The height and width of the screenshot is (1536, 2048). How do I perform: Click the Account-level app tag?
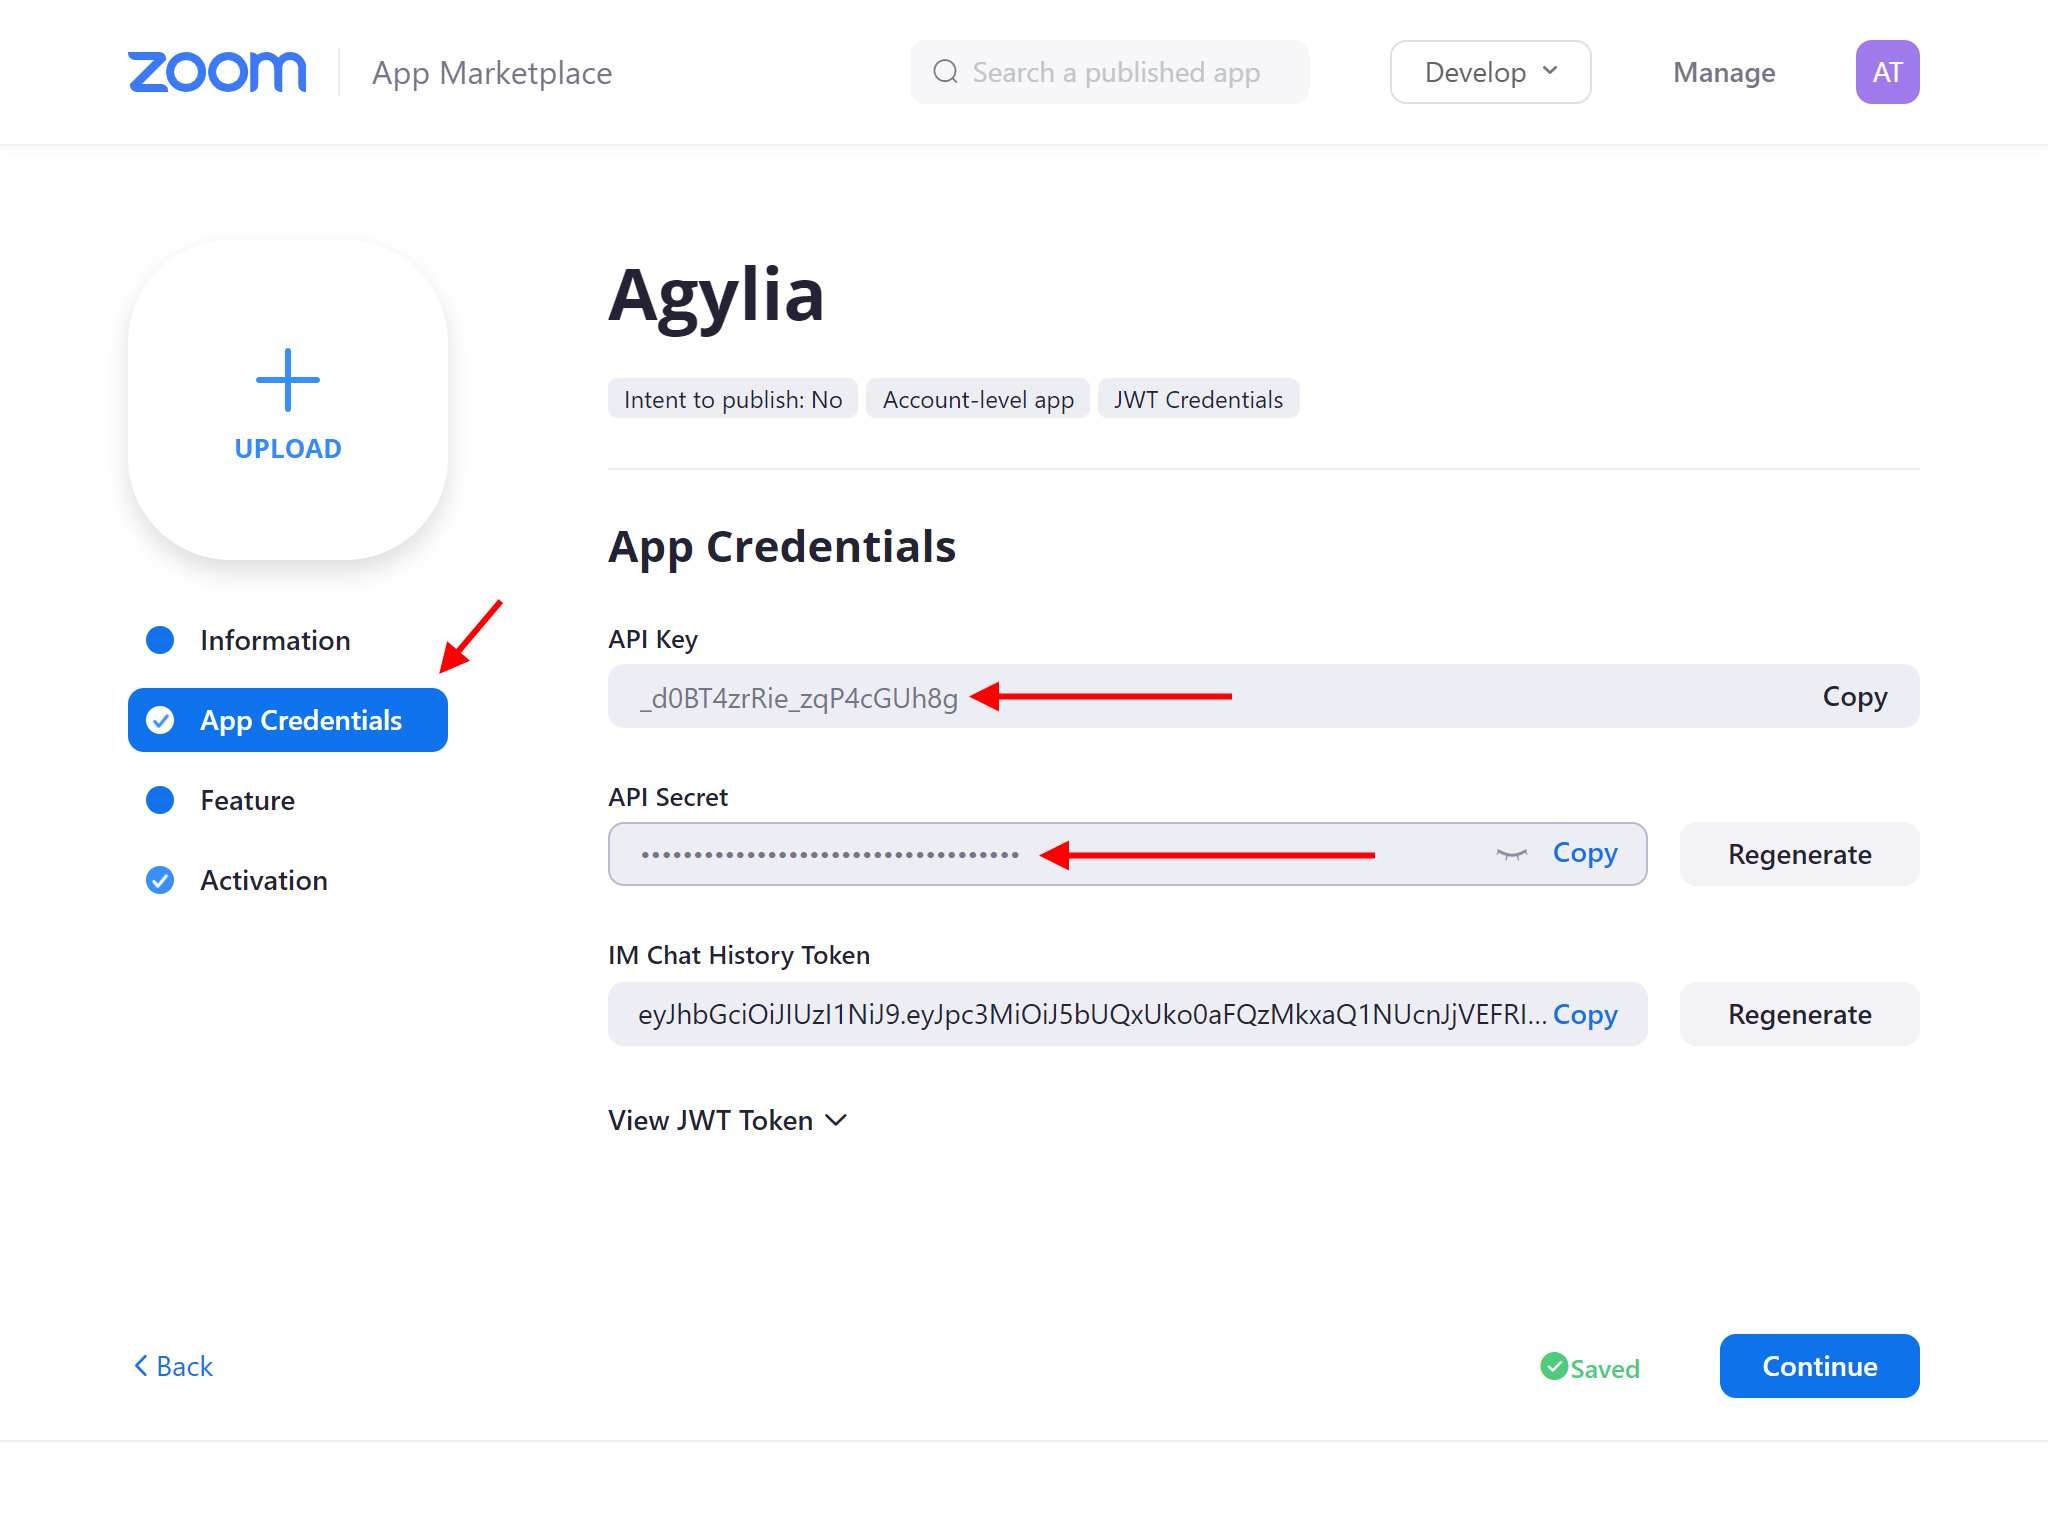coord(978,399)
